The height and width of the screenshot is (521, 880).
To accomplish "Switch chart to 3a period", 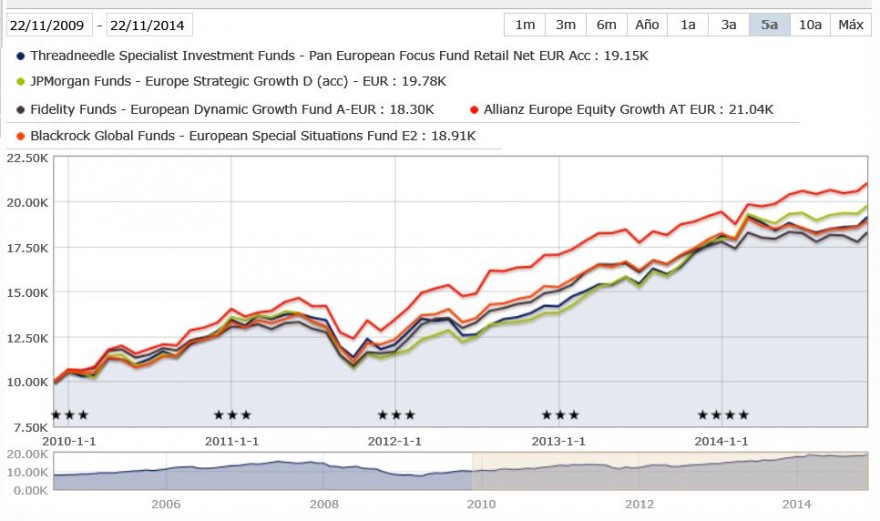I will [728, 25].
